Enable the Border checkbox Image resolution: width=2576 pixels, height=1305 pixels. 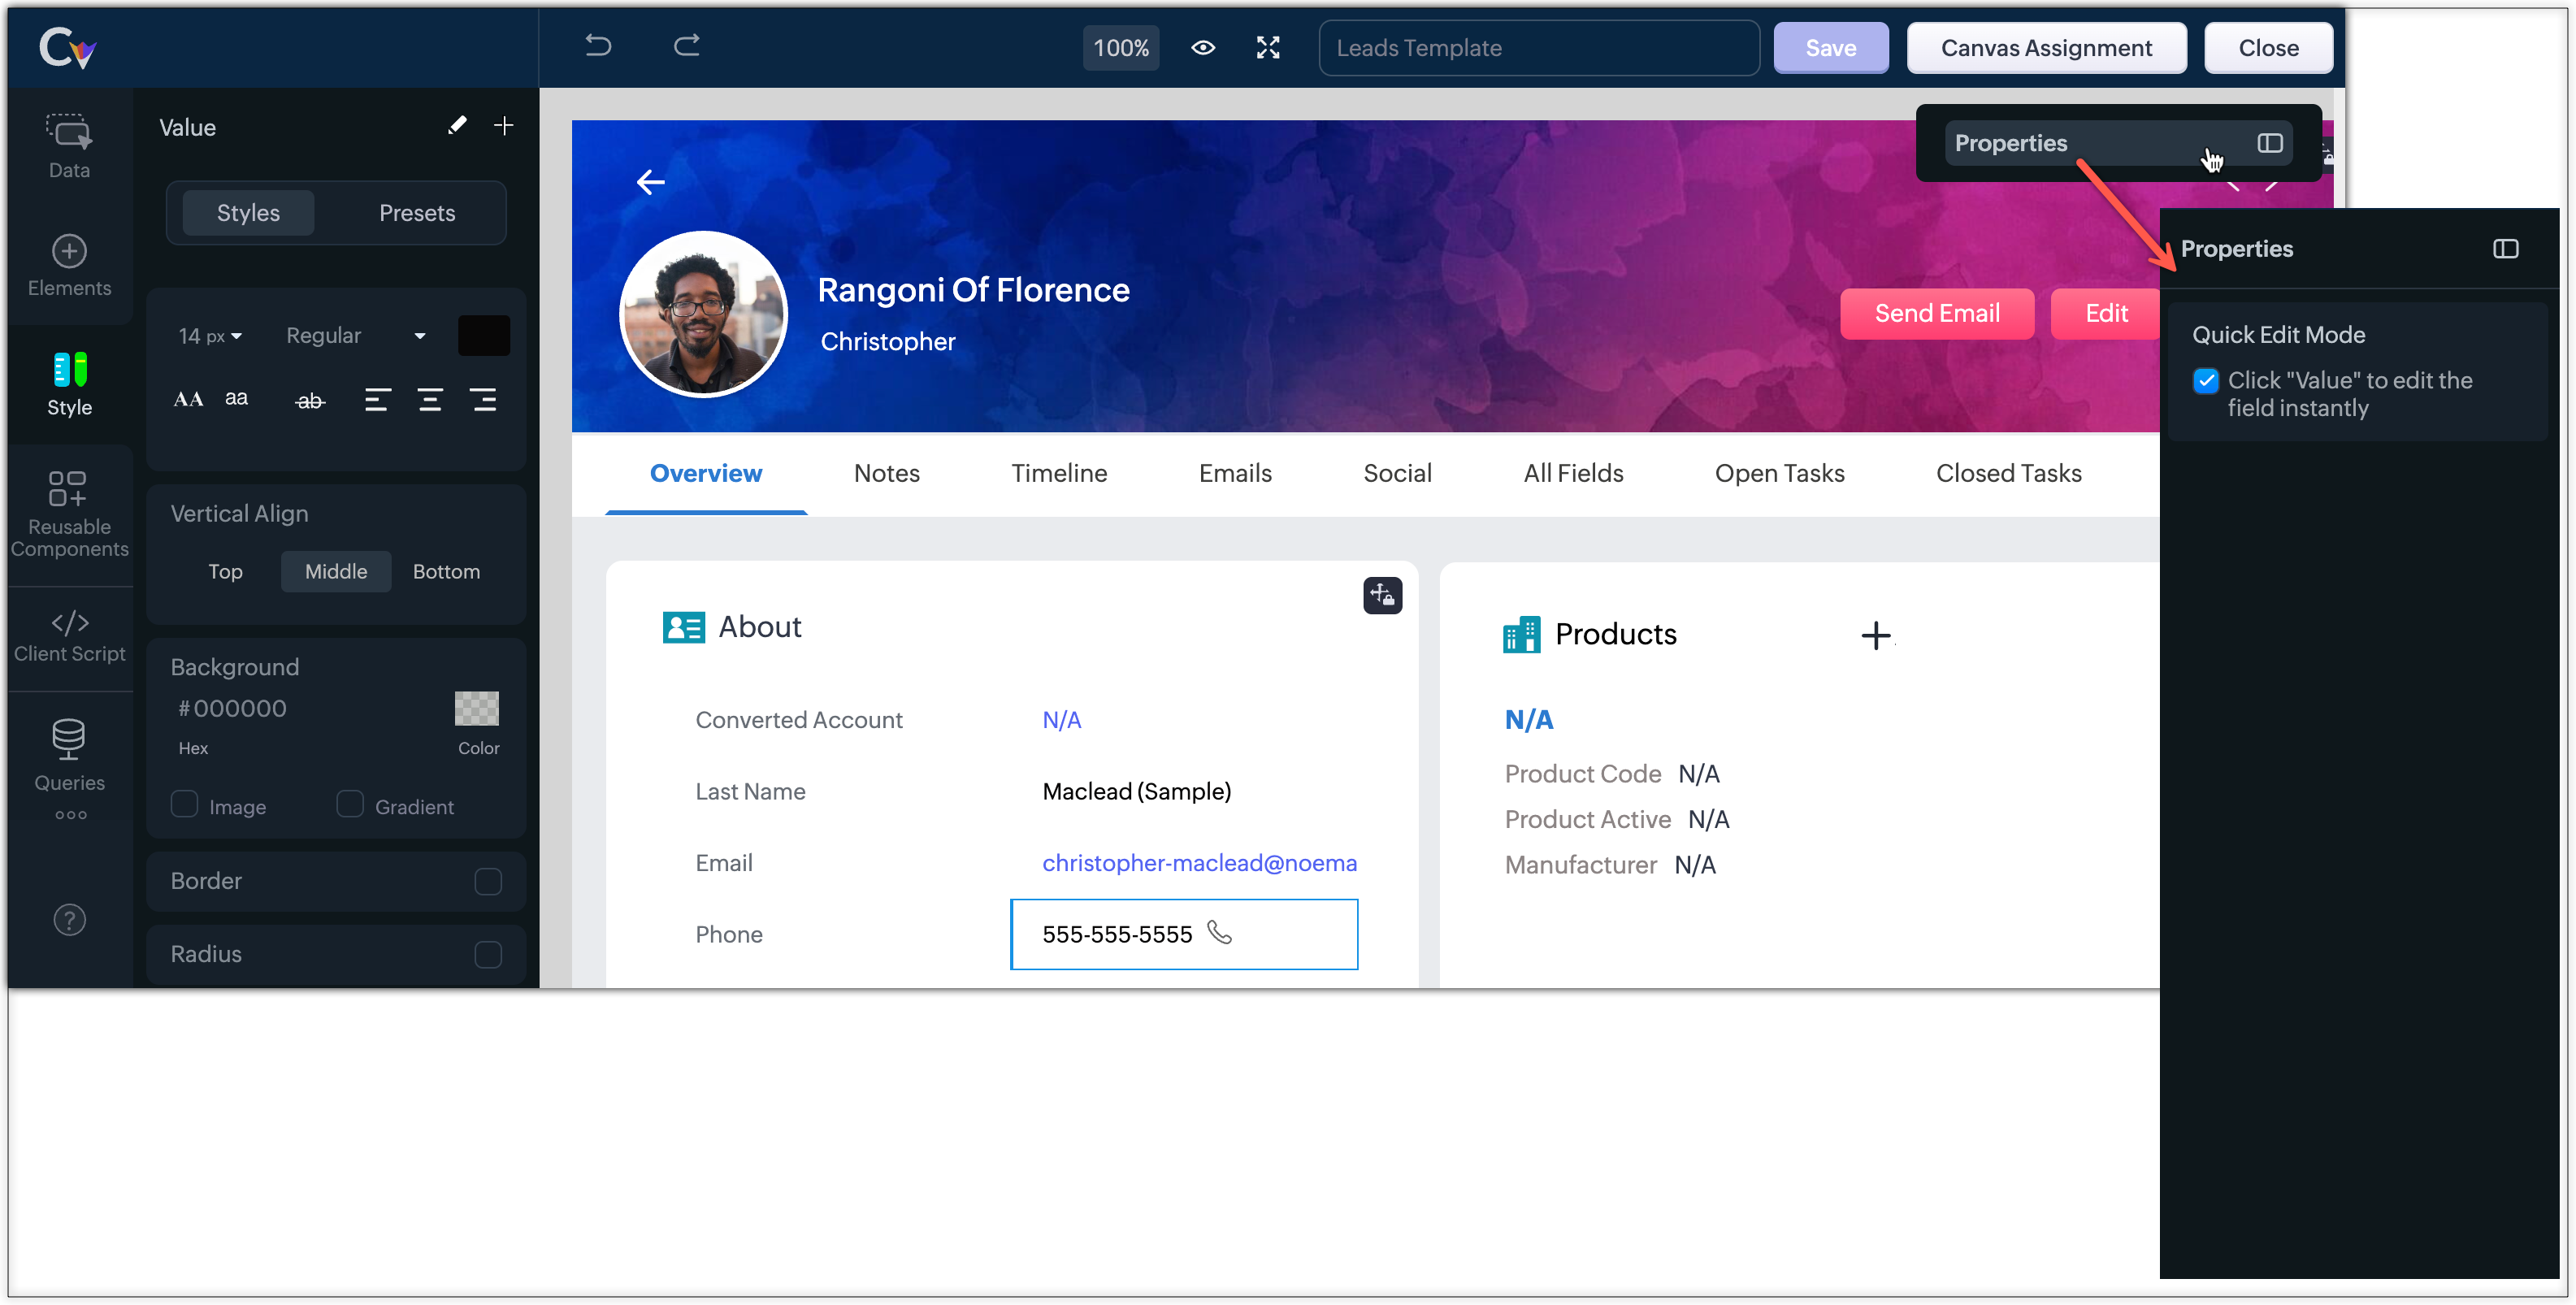point(488,881)
